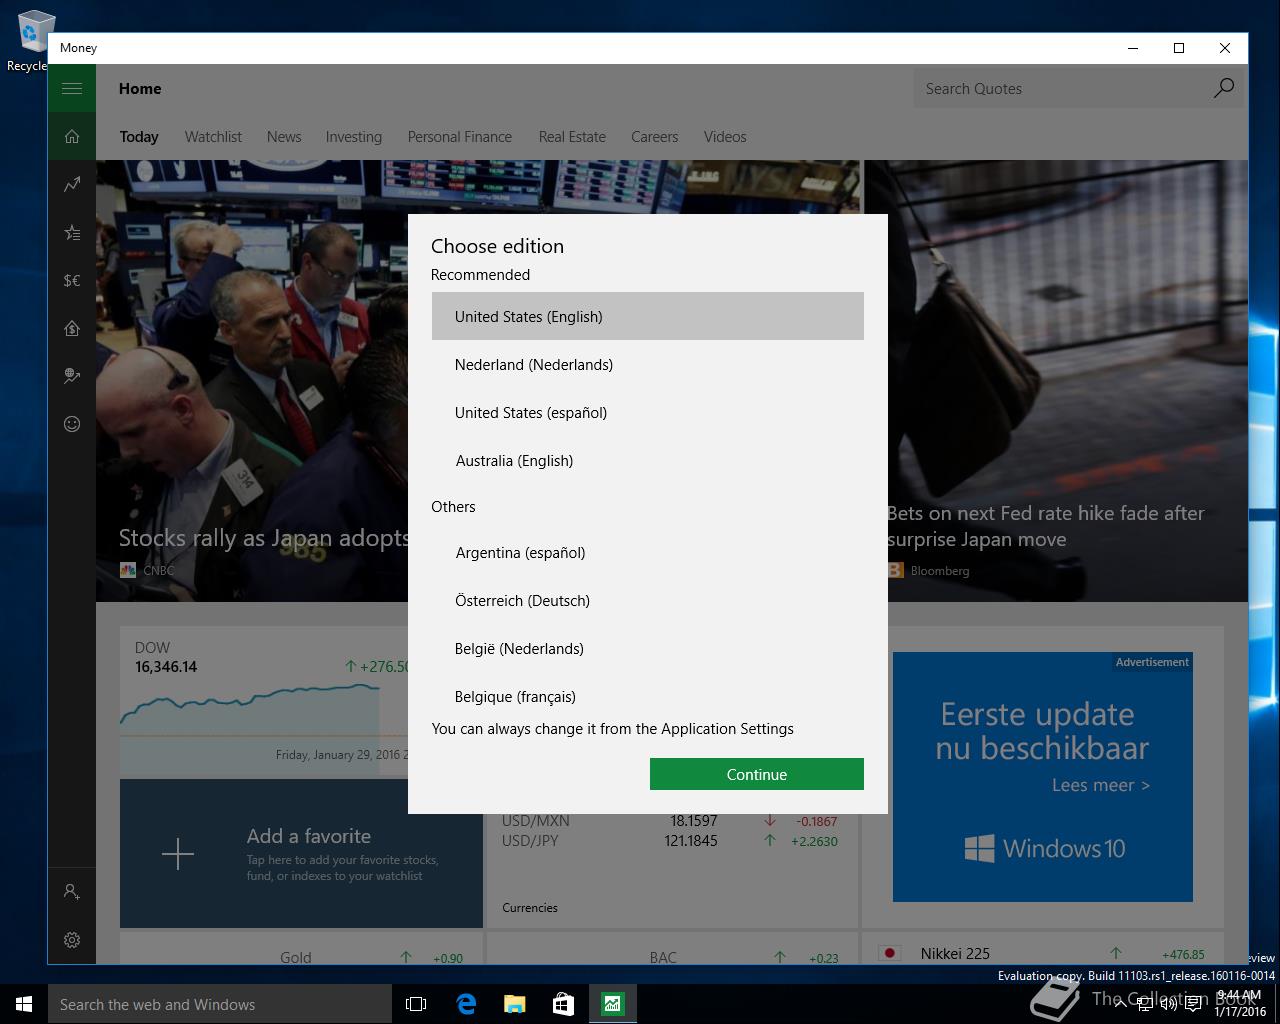The height and width of the screenshot is (1024, 1280).
Task: Go to Home via sidebar house icon
Action: (x=72, y=137)
